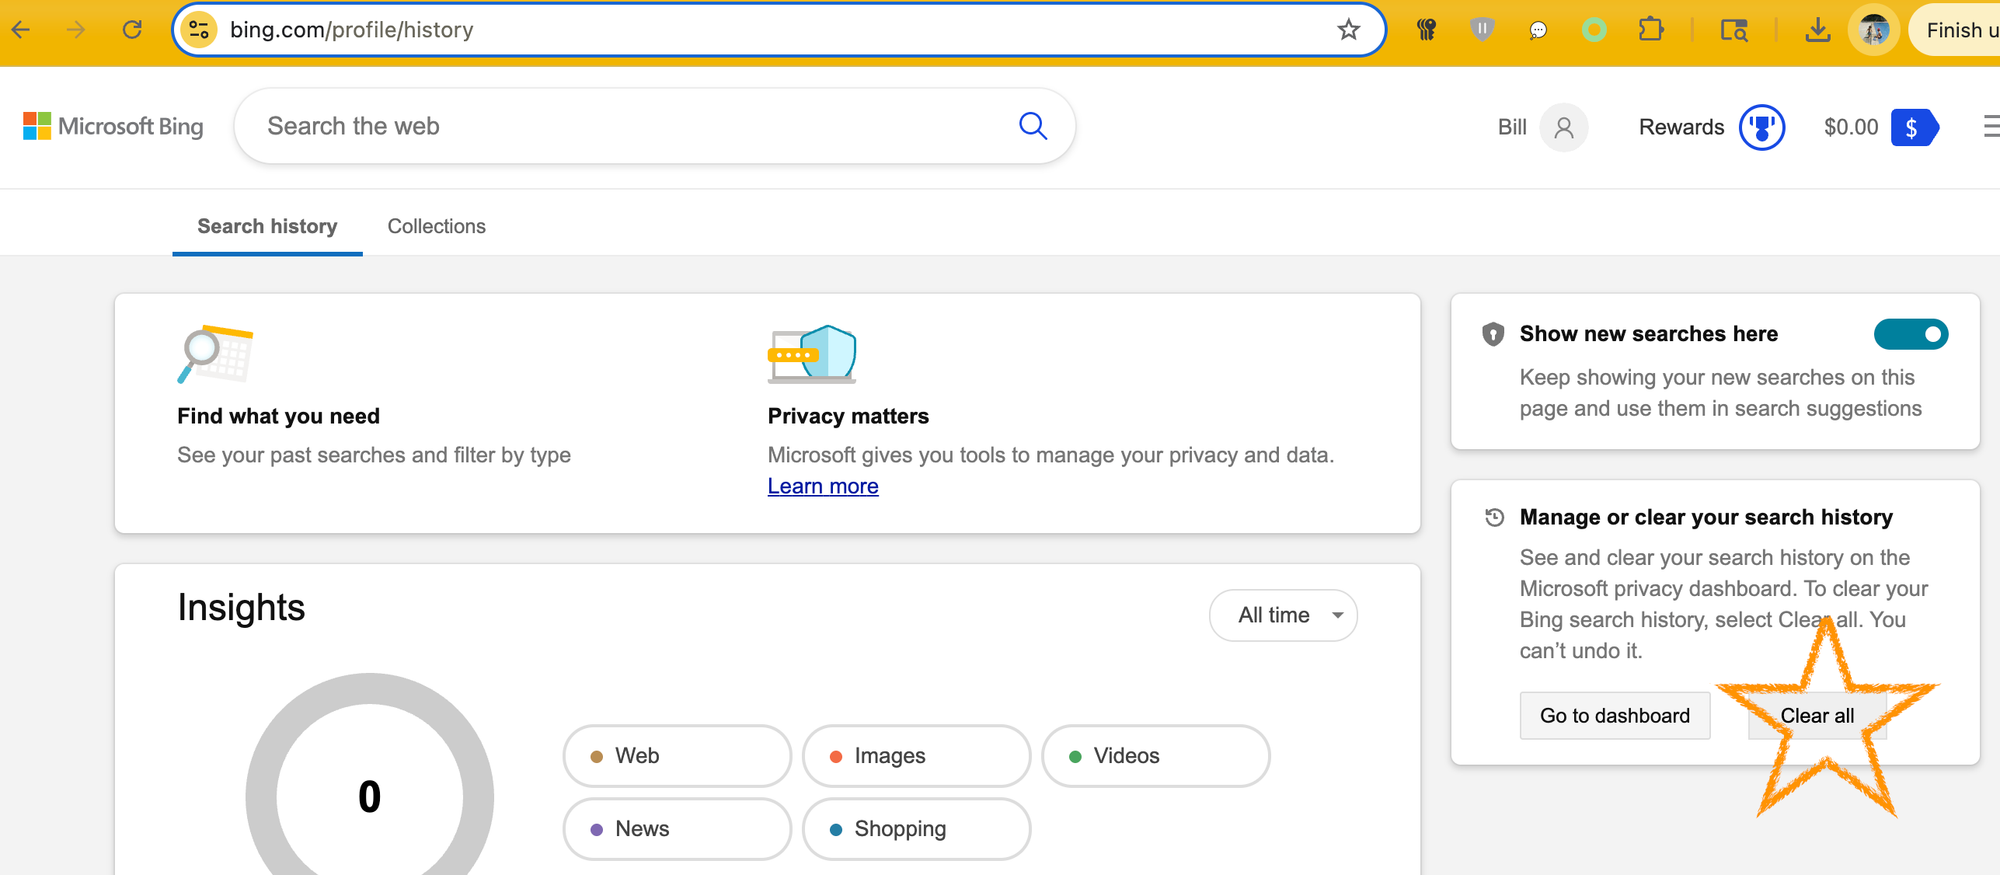
Task: Filter insights by Videos
Action: point(1155,756)
